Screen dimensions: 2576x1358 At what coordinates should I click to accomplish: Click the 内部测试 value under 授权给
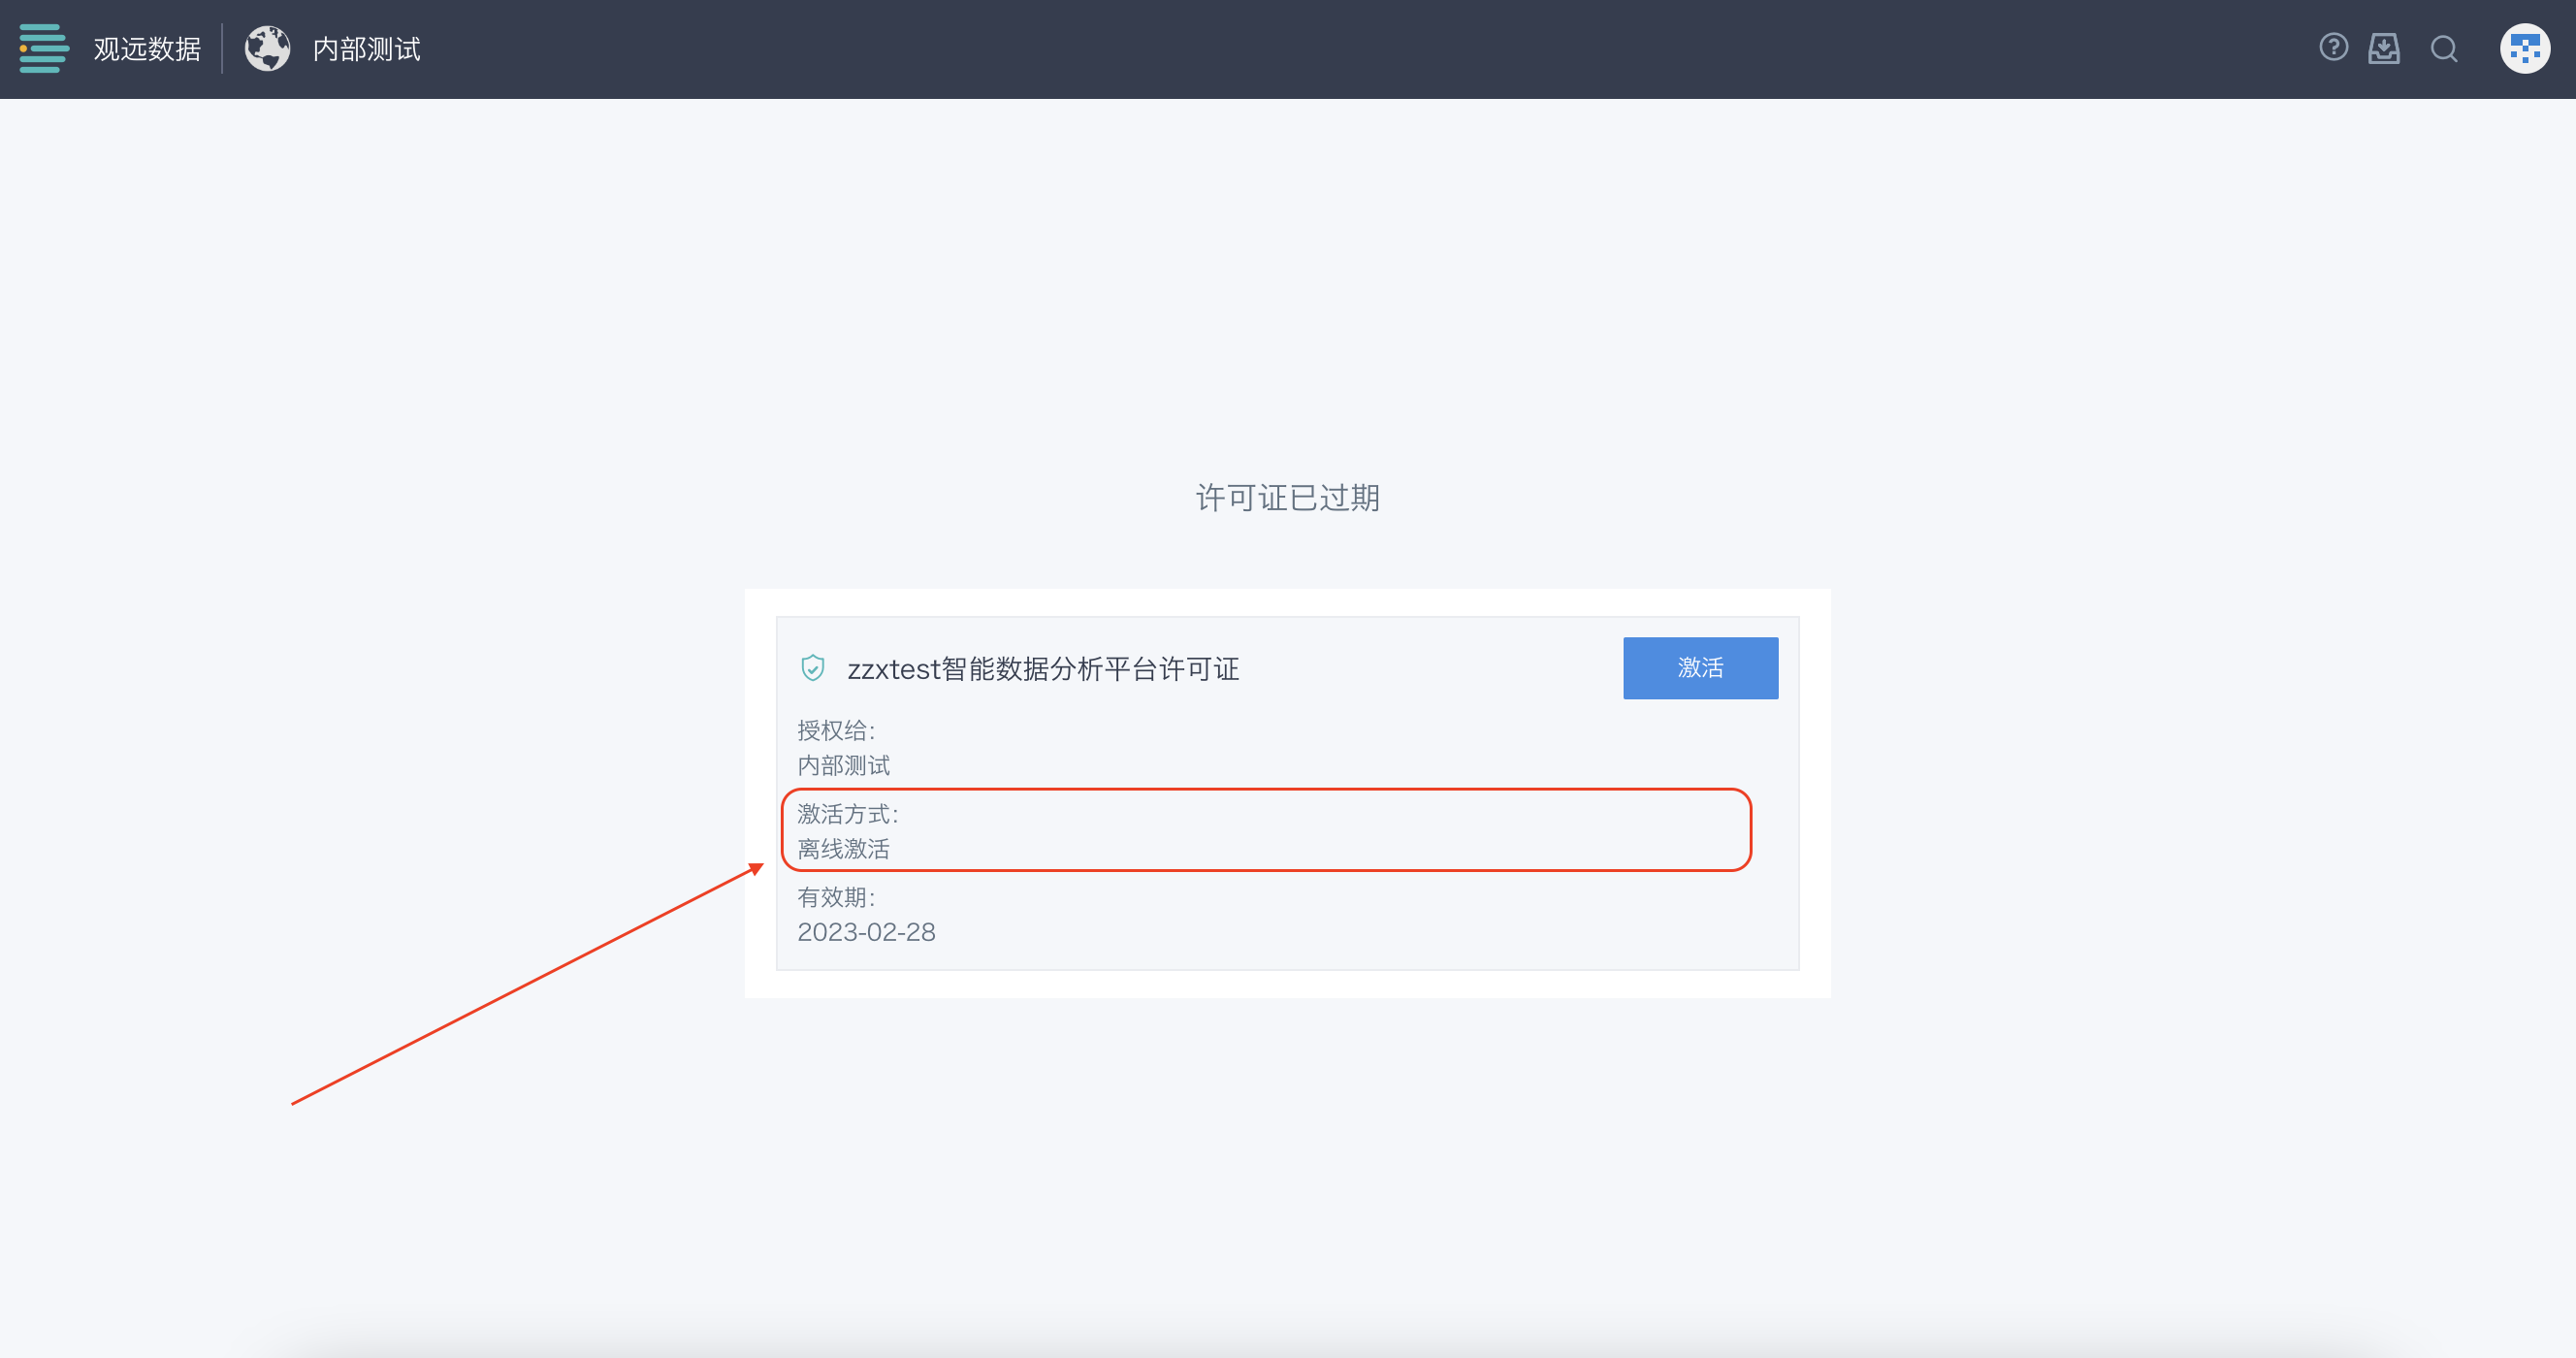[843, 766]
